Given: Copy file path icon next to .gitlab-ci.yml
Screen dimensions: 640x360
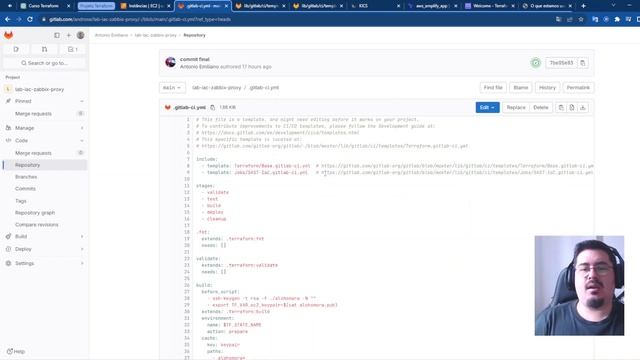Looking at the screenshot, I should click(213, 107).
